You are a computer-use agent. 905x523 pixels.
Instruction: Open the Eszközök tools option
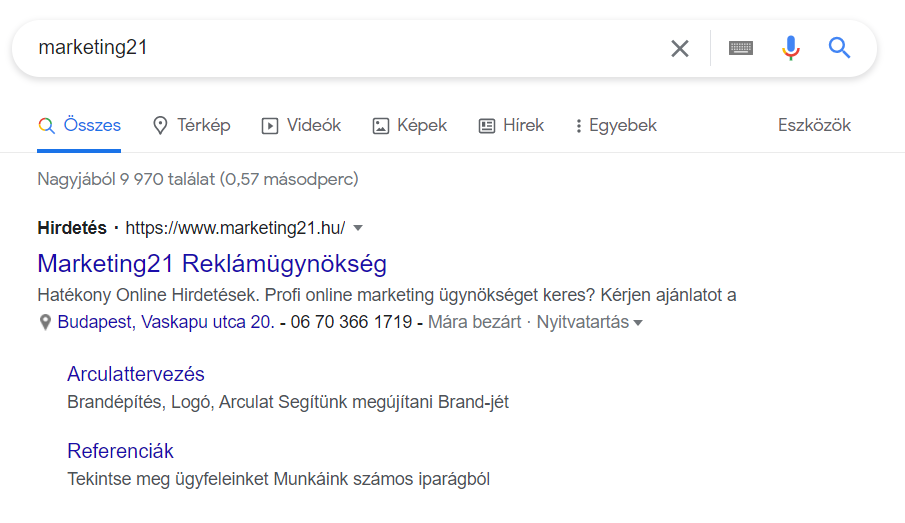(814, 125)
